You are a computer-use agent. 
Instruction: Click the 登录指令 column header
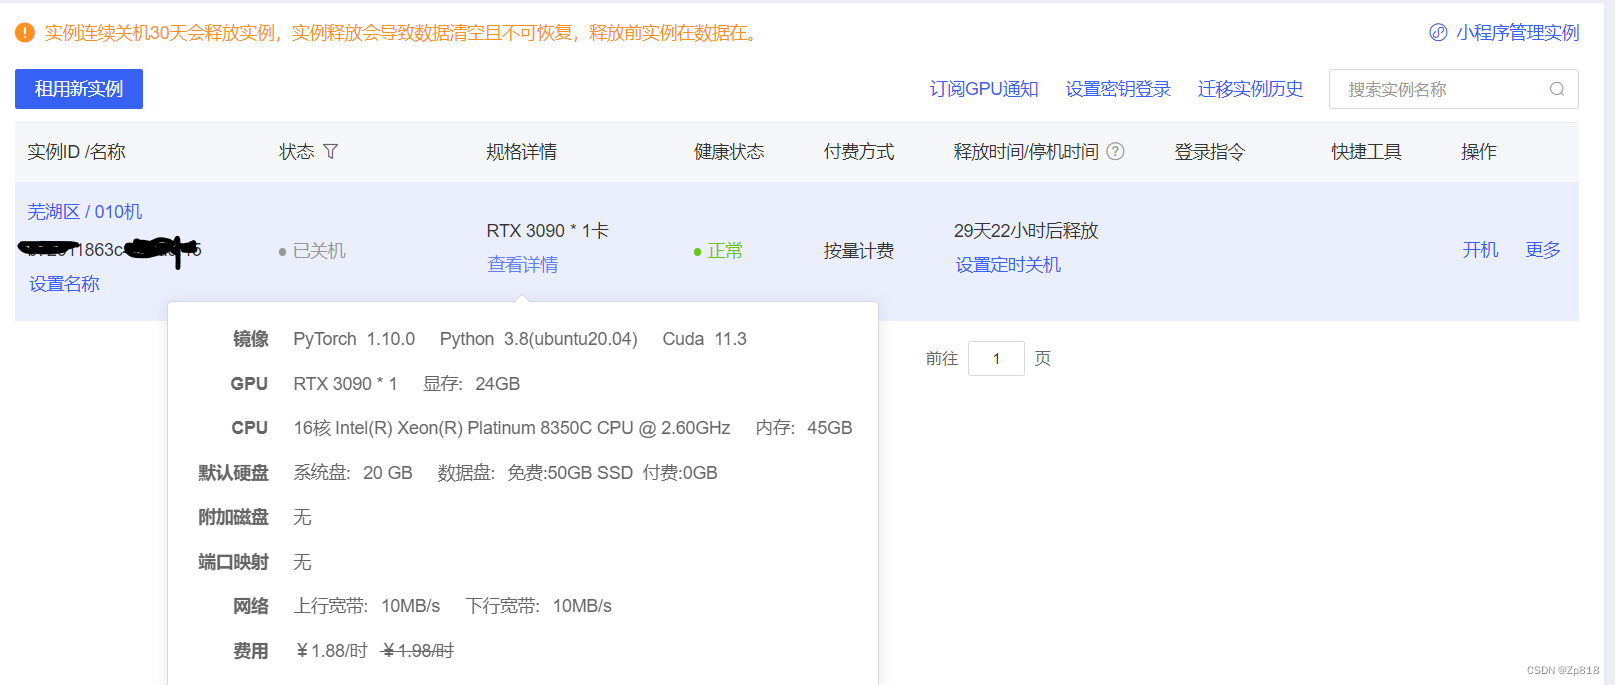[1210, 152]
